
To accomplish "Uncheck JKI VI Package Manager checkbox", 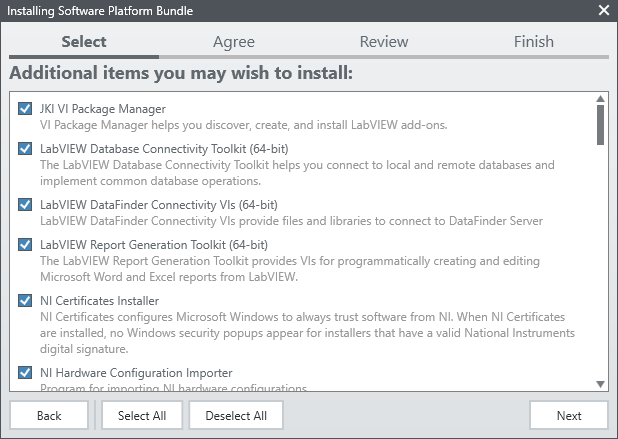I will click(25, 108).
